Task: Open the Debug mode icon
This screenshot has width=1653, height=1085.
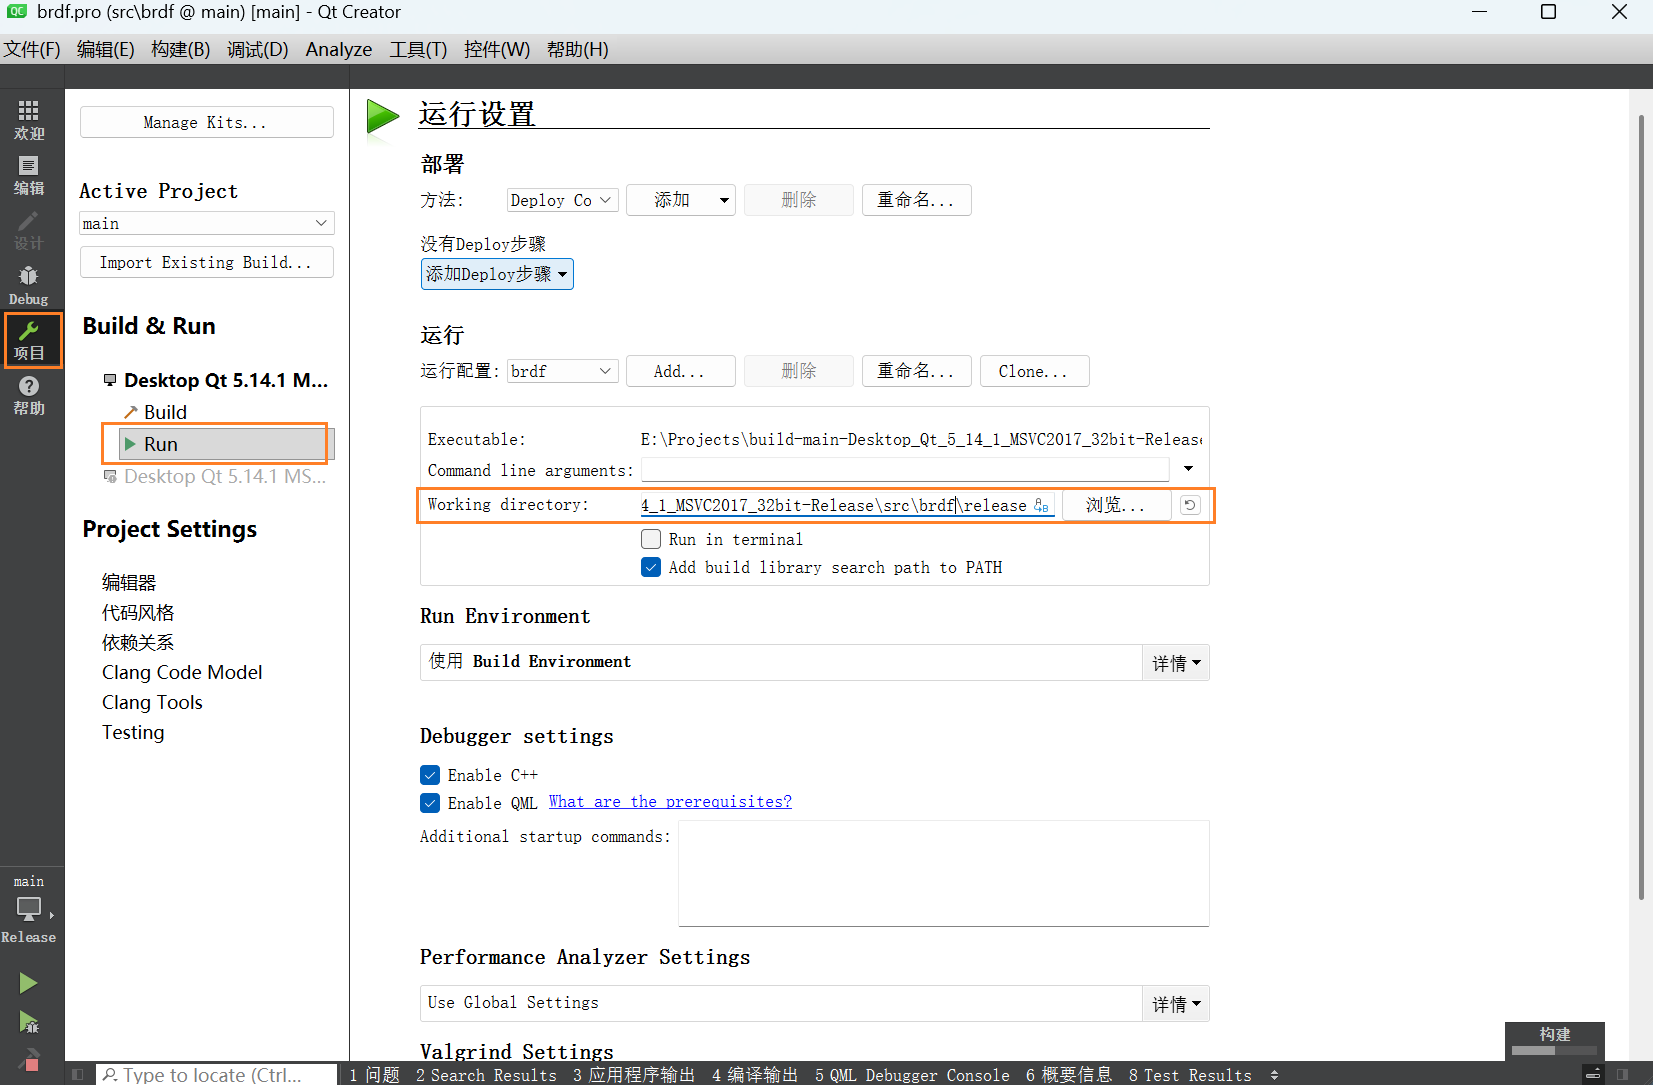Action: (x=28, y=284)
